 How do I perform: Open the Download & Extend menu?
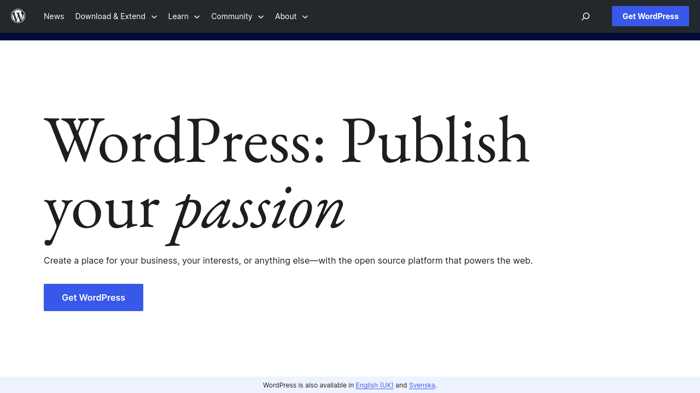click(110, 17)
